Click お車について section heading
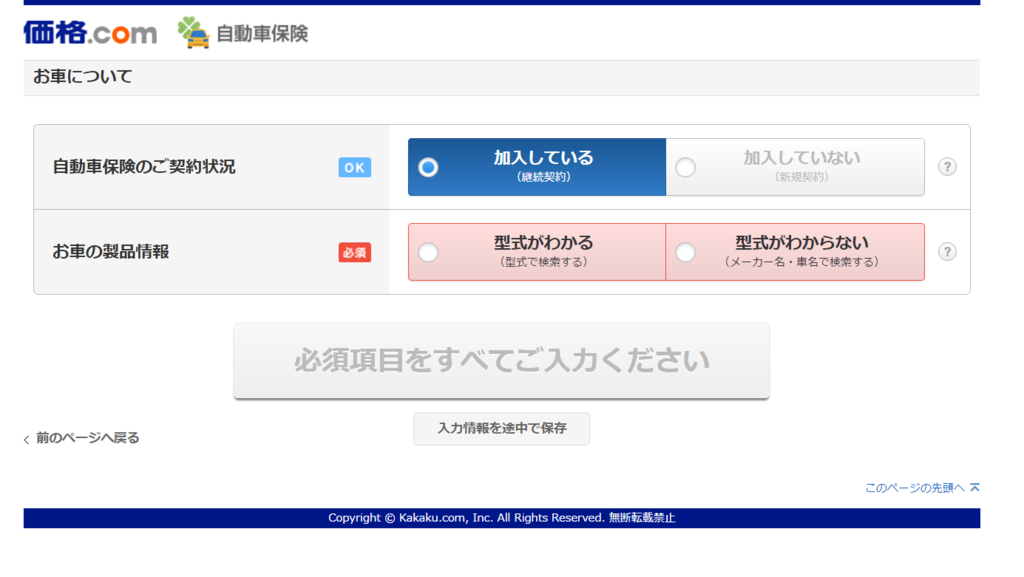This screenshot has height=577, width=1024. [x=82, y=76]
